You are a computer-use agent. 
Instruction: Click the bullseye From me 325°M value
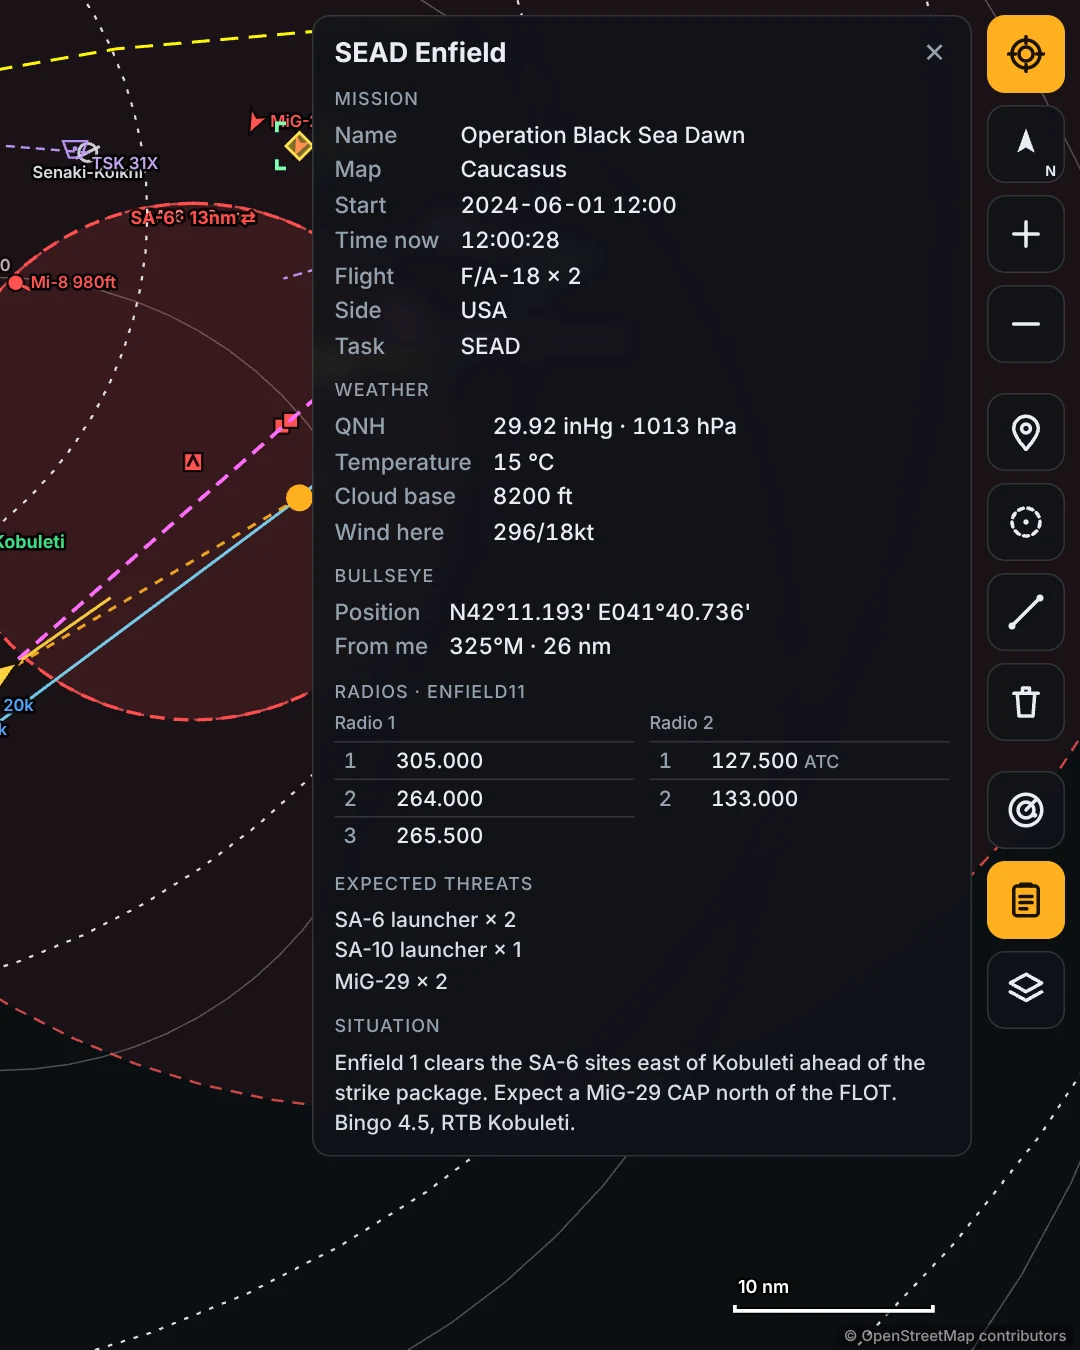click(x=530, y=646)
